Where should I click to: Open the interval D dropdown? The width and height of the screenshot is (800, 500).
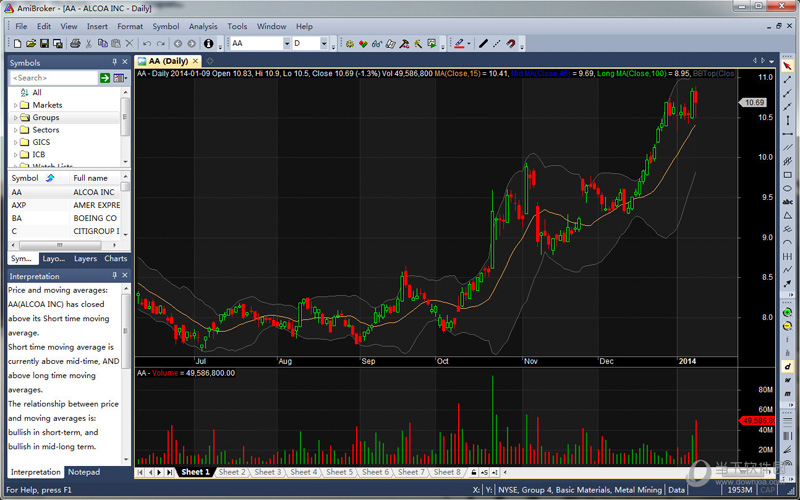(x=323, y=44)
